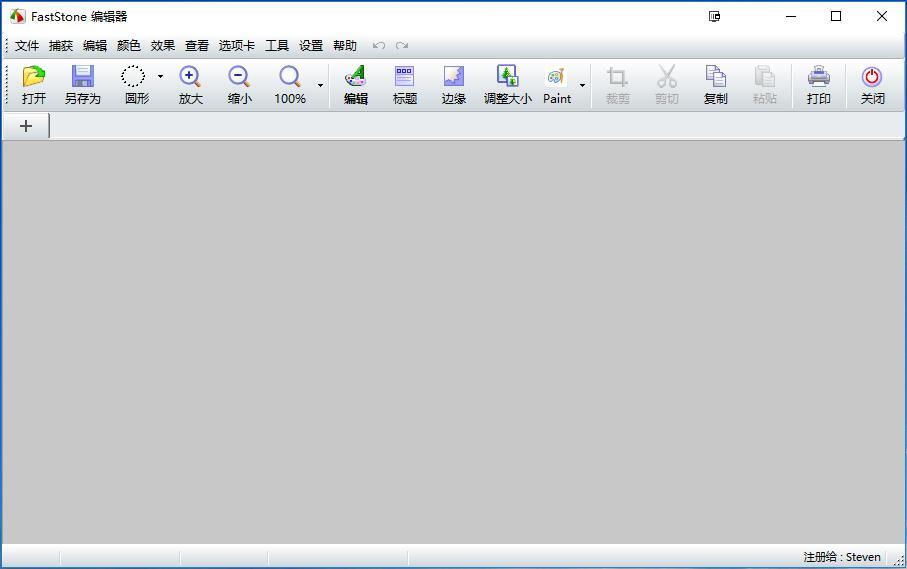907x569 pixels.
Task: Open the 选项卡 menu
Action: click(x=237, y=46)
